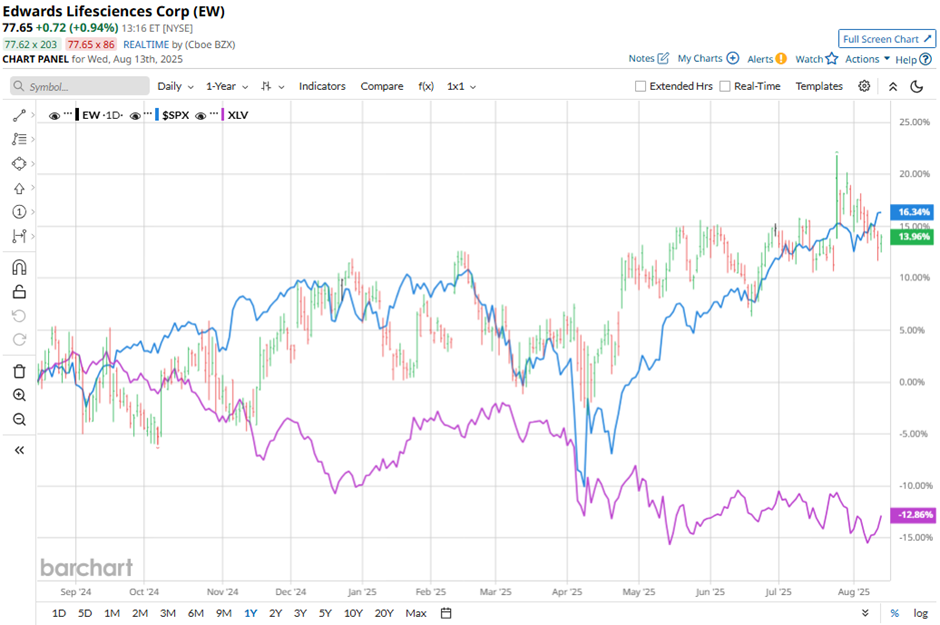The width and height of the screenshot is (940, 625).
Task: Expand the trend line tool options arrow
Action: (32, 114)
